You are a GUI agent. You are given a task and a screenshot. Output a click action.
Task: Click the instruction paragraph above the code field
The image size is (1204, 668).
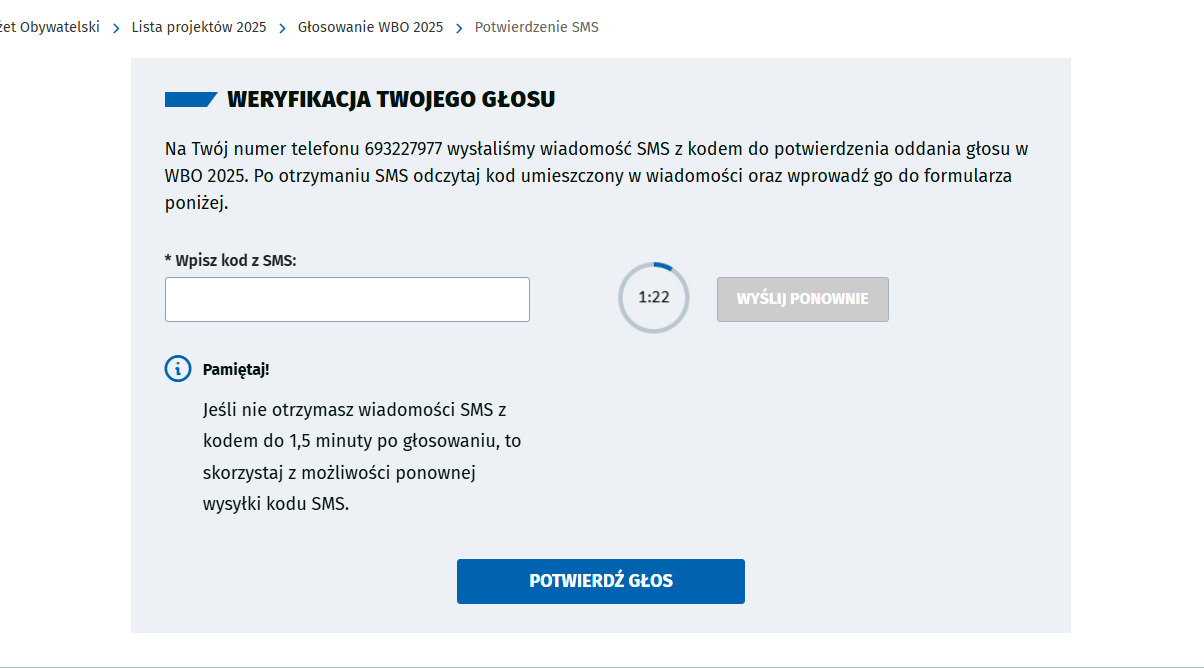click(596, 176)
